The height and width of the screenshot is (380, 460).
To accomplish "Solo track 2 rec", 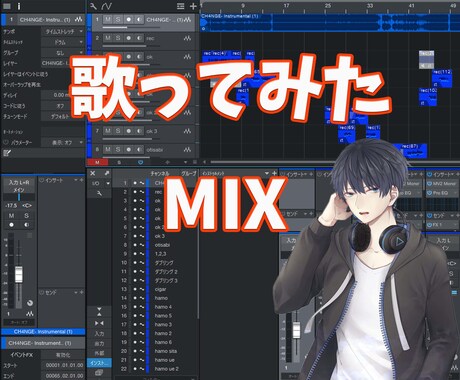I will 118,38.
